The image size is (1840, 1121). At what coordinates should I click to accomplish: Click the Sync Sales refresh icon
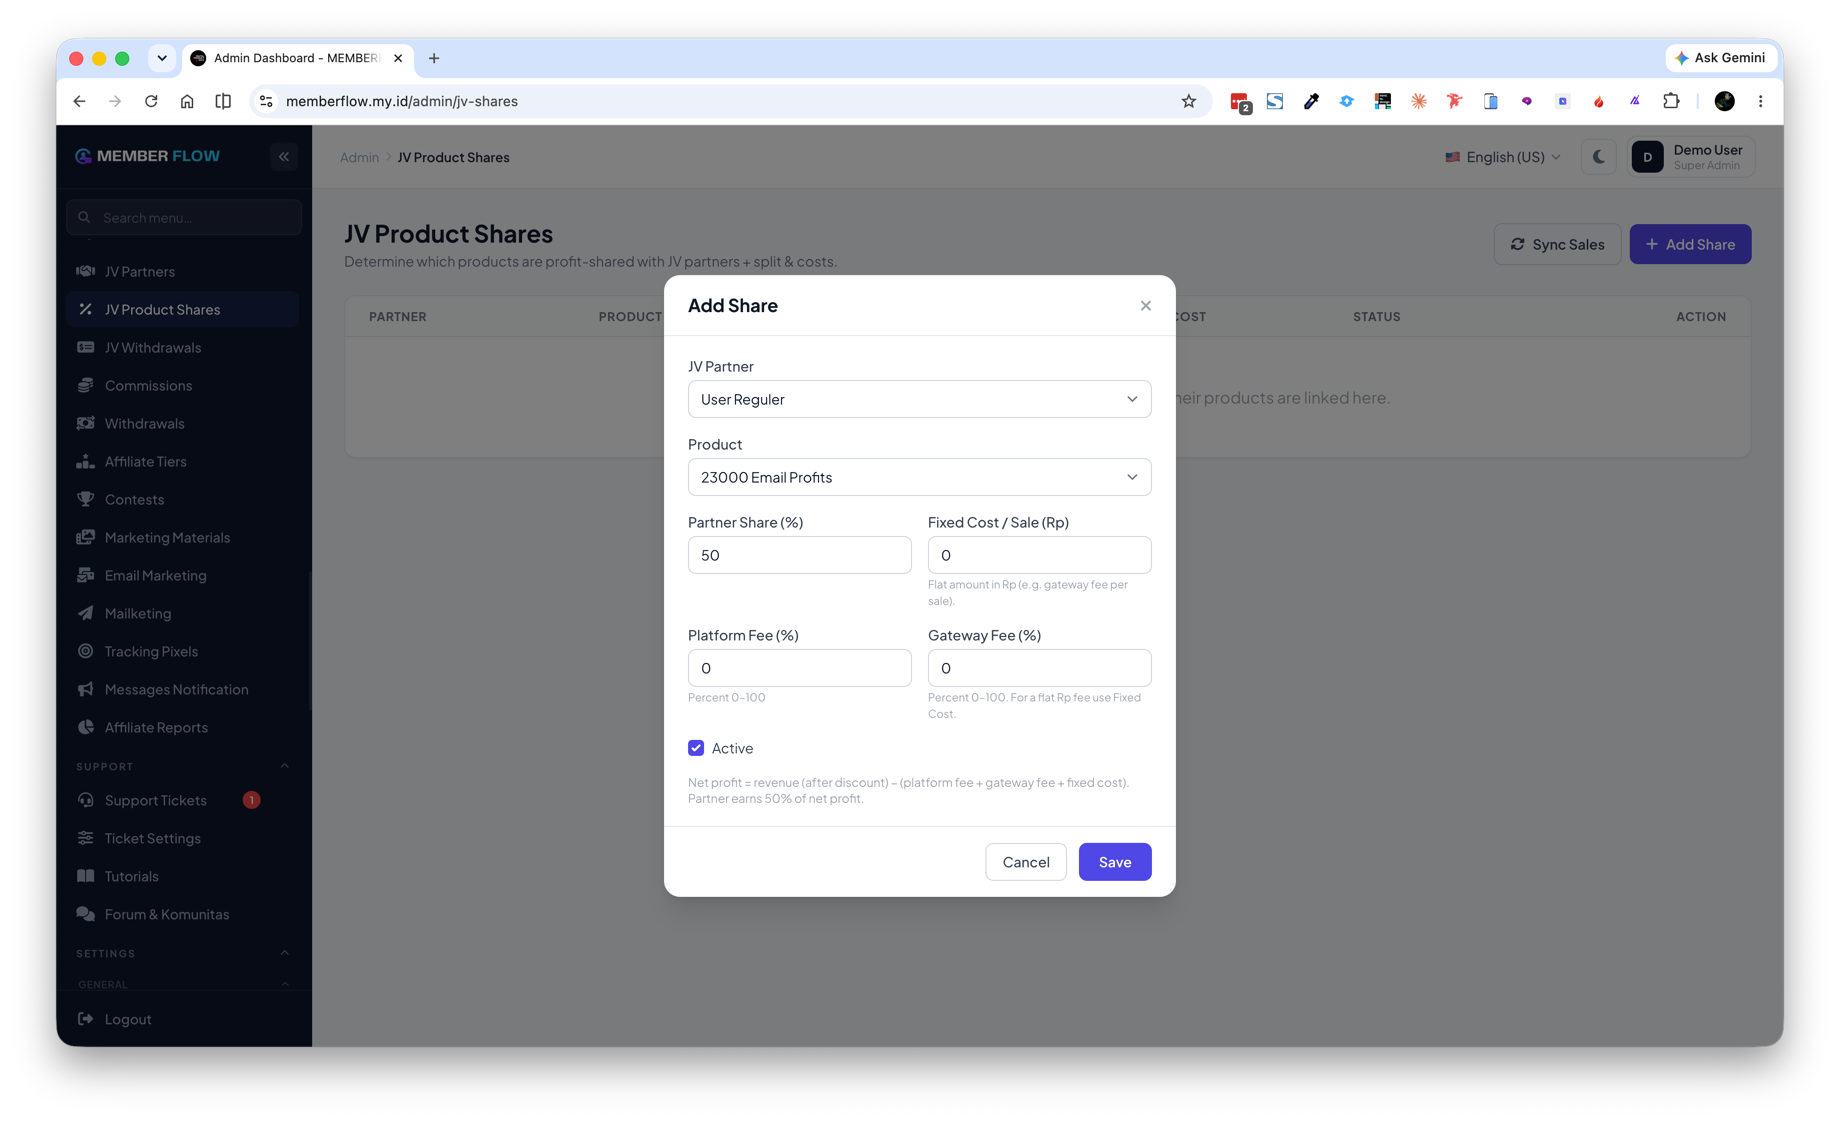click(x=1517, y=244)
